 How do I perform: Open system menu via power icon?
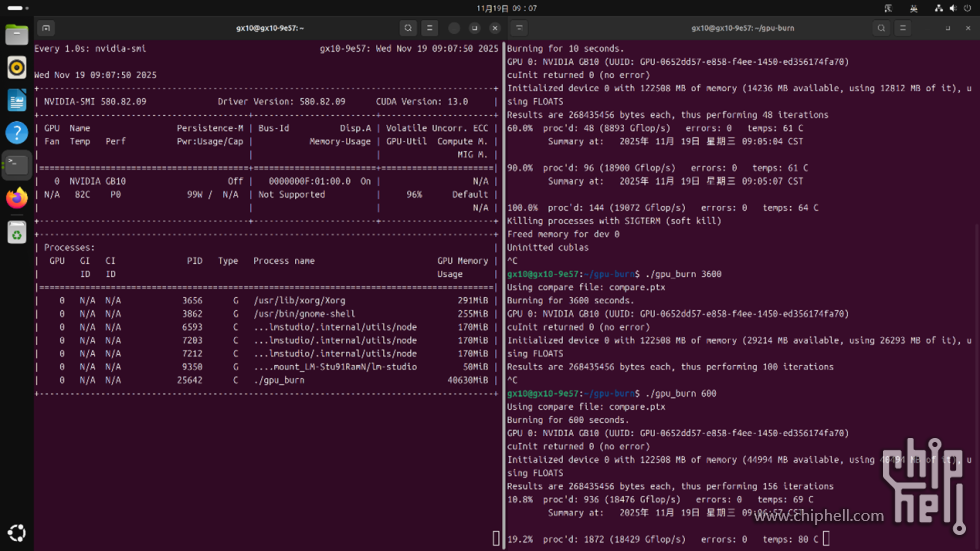pyautogui.click(x=967, y=8)
